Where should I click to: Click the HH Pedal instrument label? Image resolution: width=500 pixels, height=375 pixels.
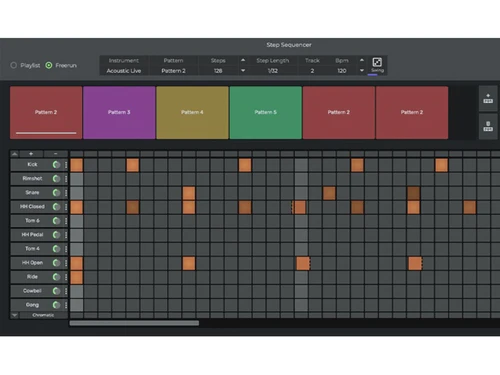point(32,235)
